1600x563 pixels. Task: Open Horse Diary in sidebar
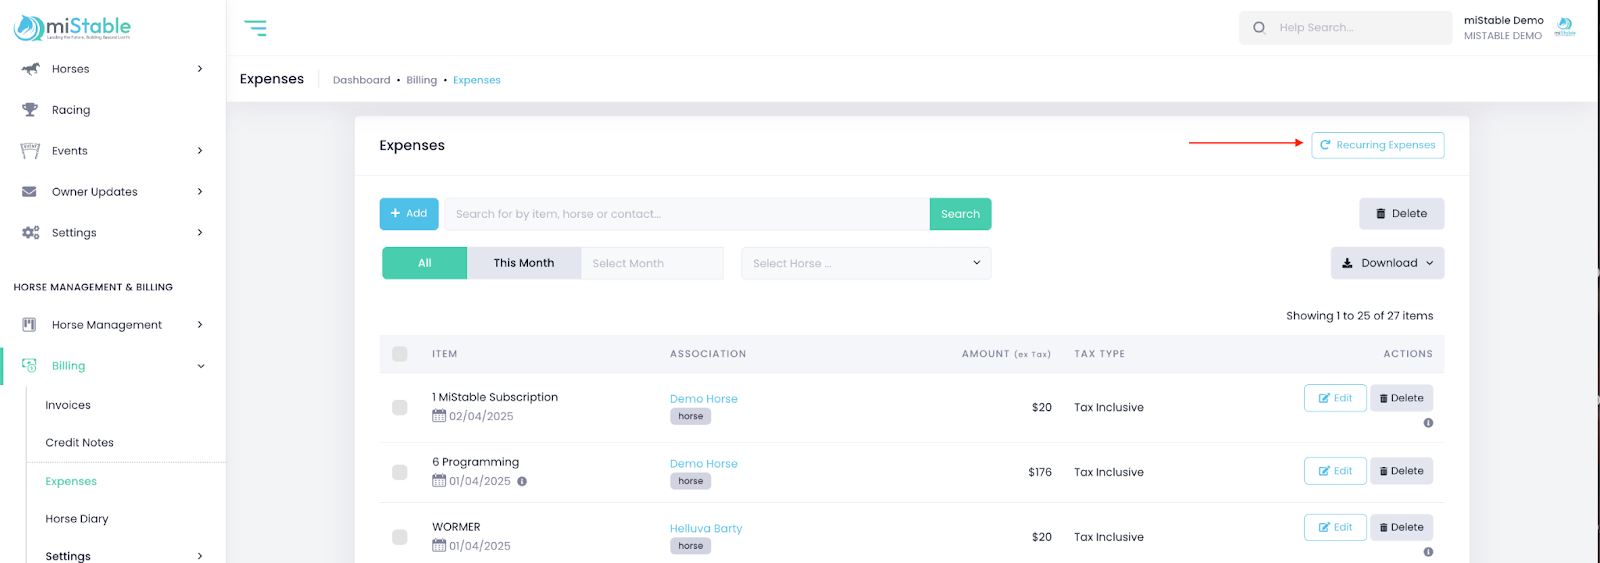(77, 519)
